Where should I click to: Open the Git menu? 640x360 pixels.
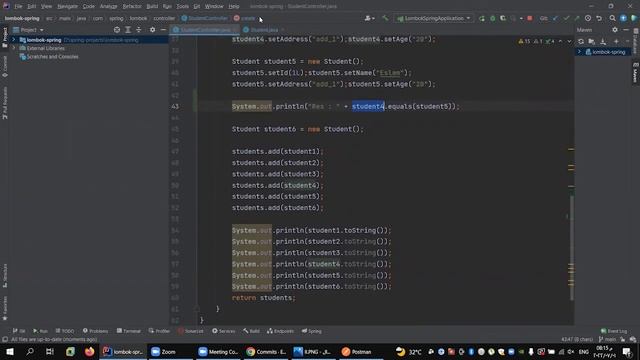[x=197, y=6]
